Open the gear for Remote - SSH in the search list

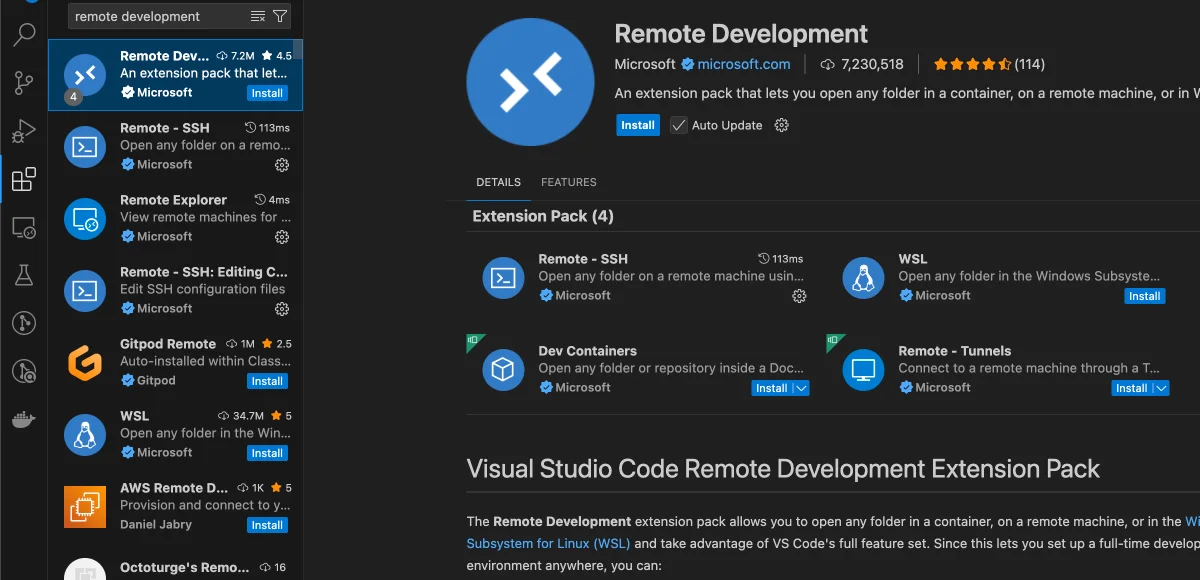[x=282, y=165]
